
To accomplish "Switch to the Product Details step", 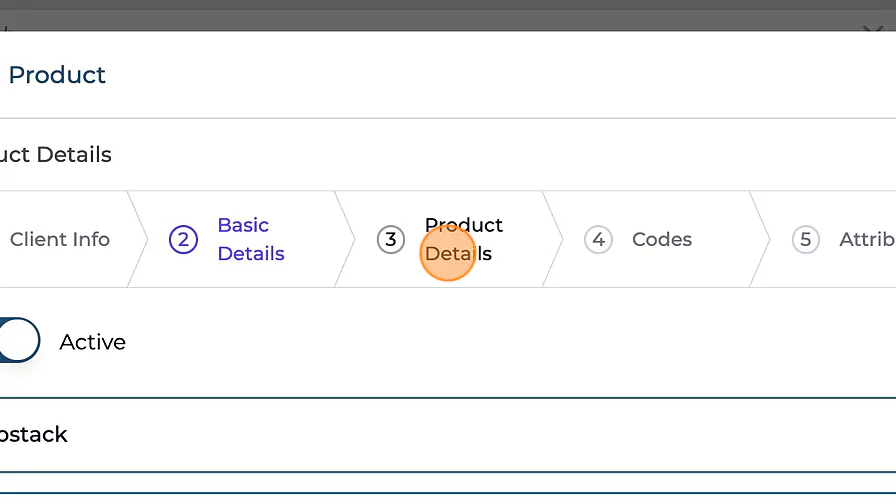I will 464,240.
